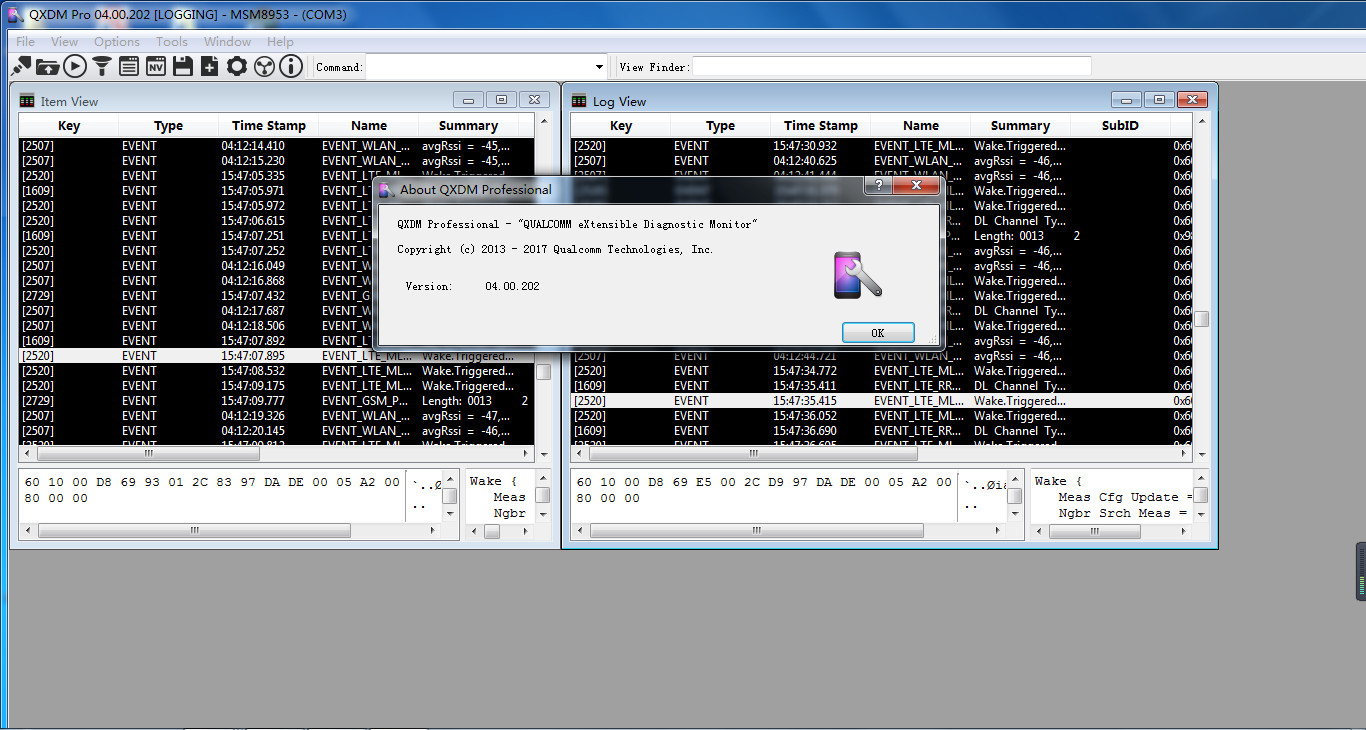Screen dimensions: 1366x730
Task: Open the port connection tool icon
Action: pos(21,66)
